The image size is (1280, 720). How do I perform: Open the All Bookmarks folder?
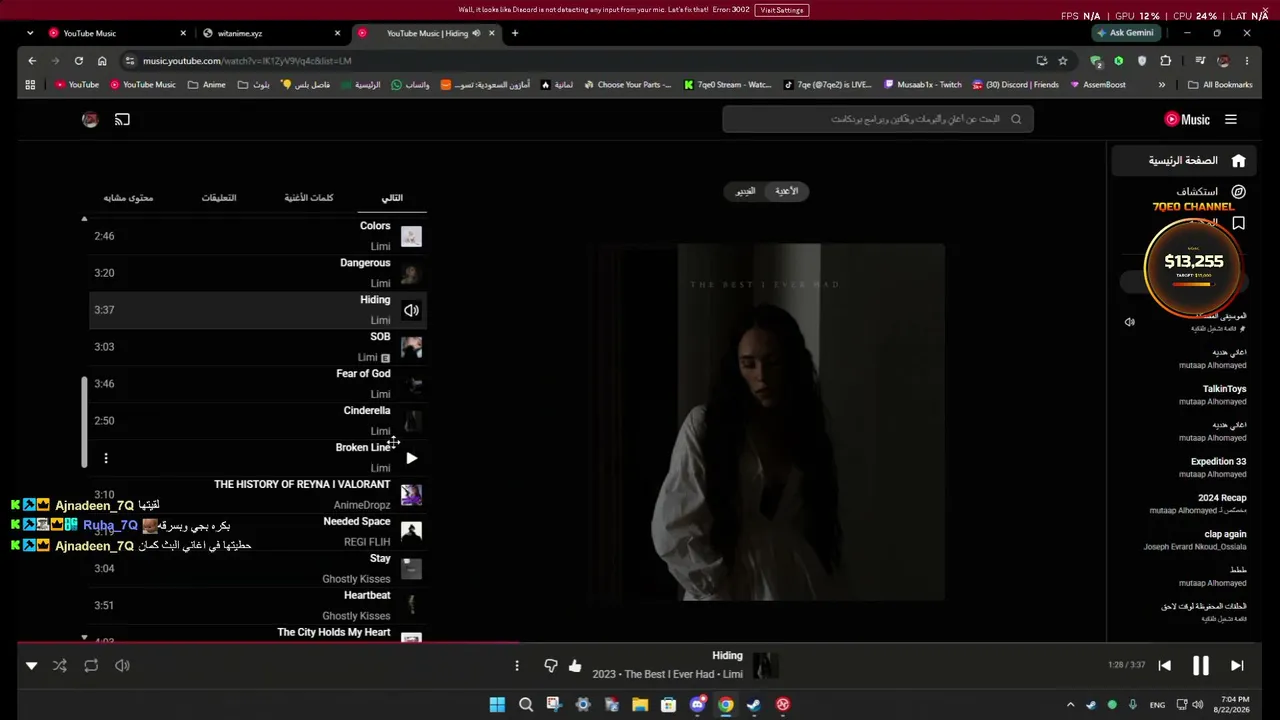coord(1220,85)
